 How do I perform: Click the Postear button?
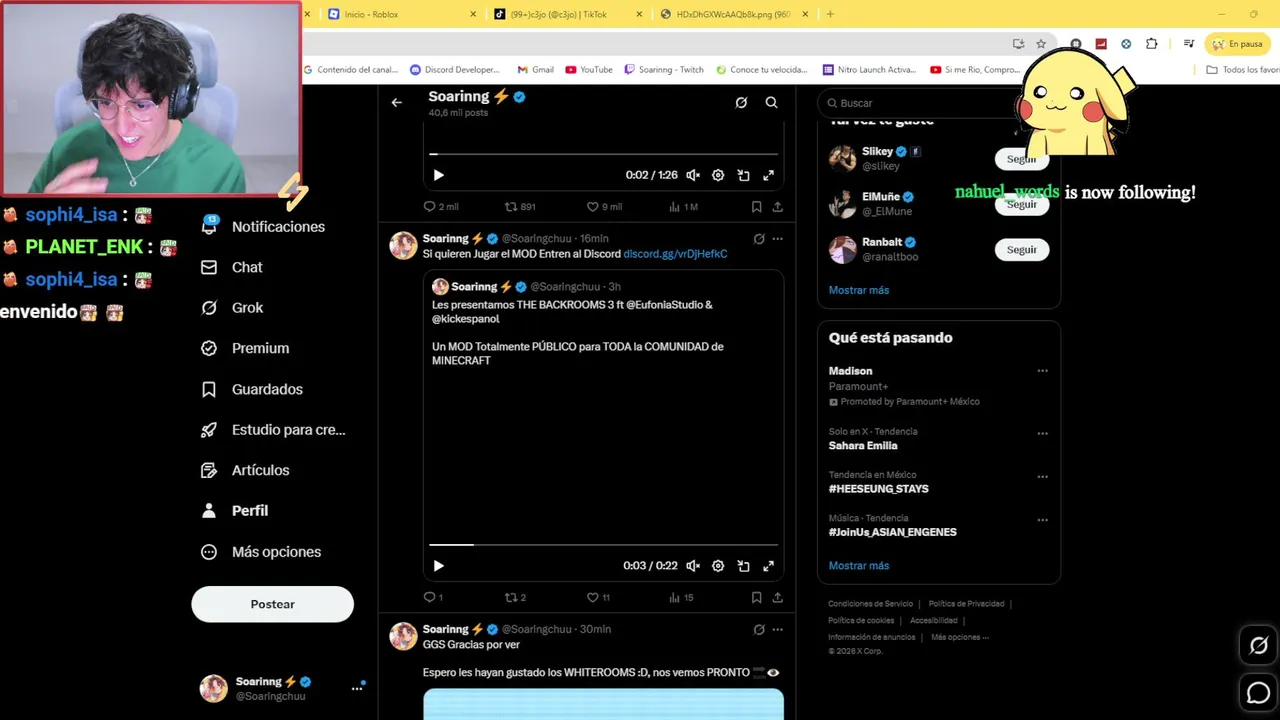click(x=272, y=604)
